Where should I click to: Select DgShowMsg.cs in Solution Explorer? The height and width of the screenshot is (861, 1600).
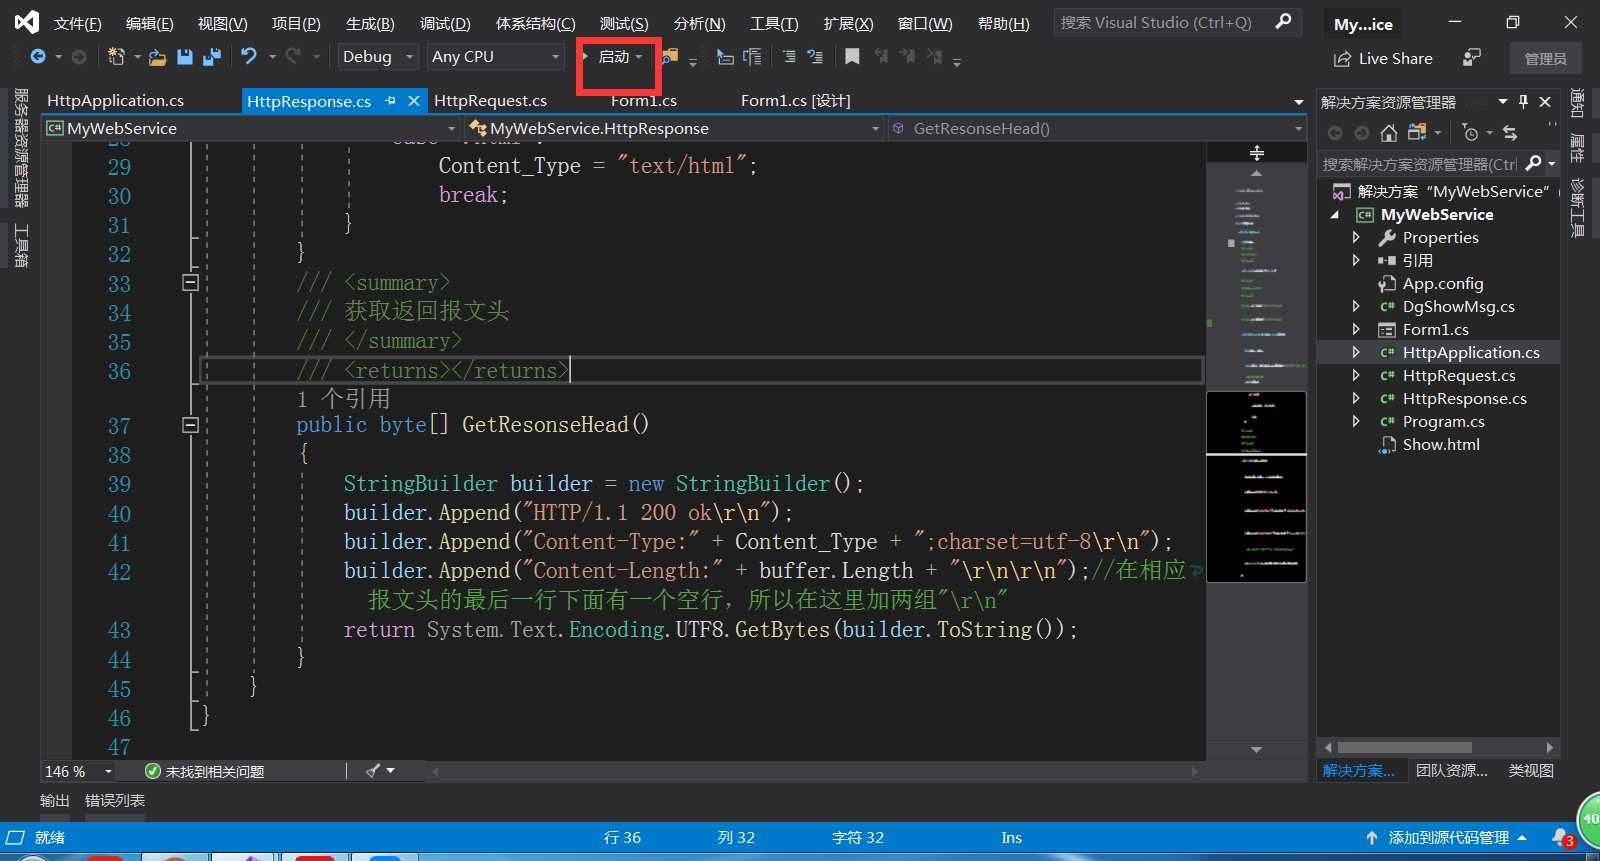(1458, 307)
